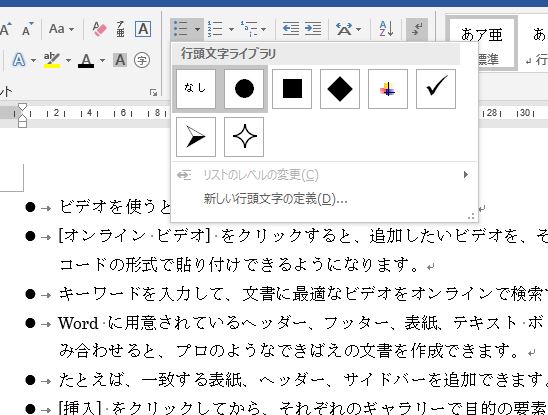Apply black font color
Viewport: 548px width, 415px height.
pos(86,60)
